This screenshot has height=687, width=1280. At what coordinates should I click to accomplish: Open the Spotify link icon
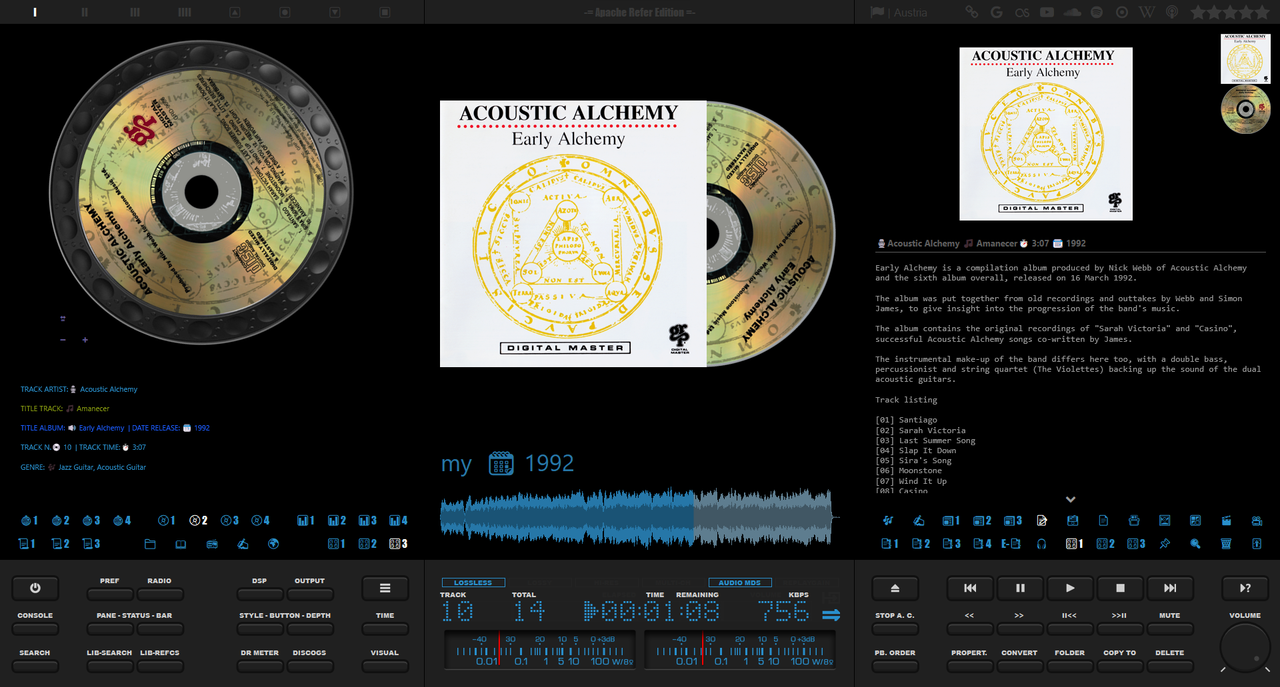1096,12
